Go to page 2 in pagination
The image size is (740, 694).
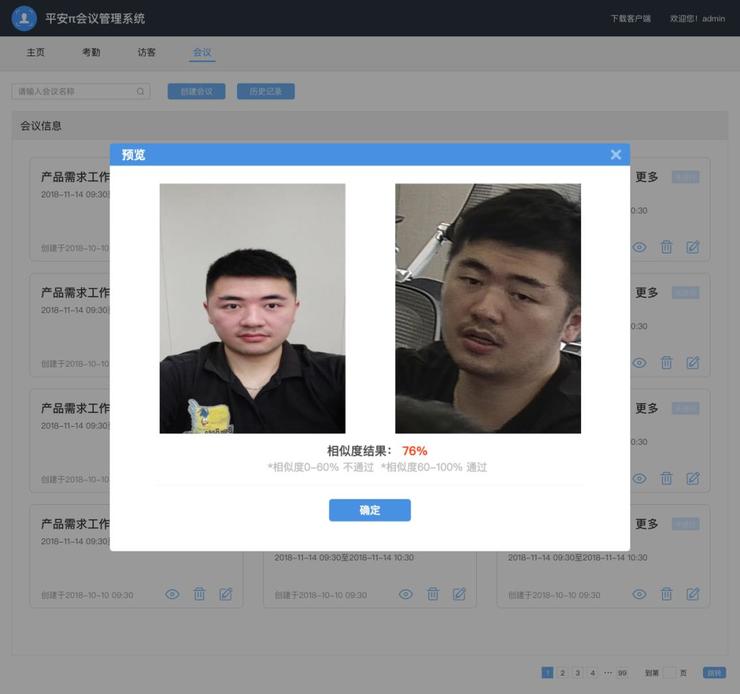[x=562, y=673]
